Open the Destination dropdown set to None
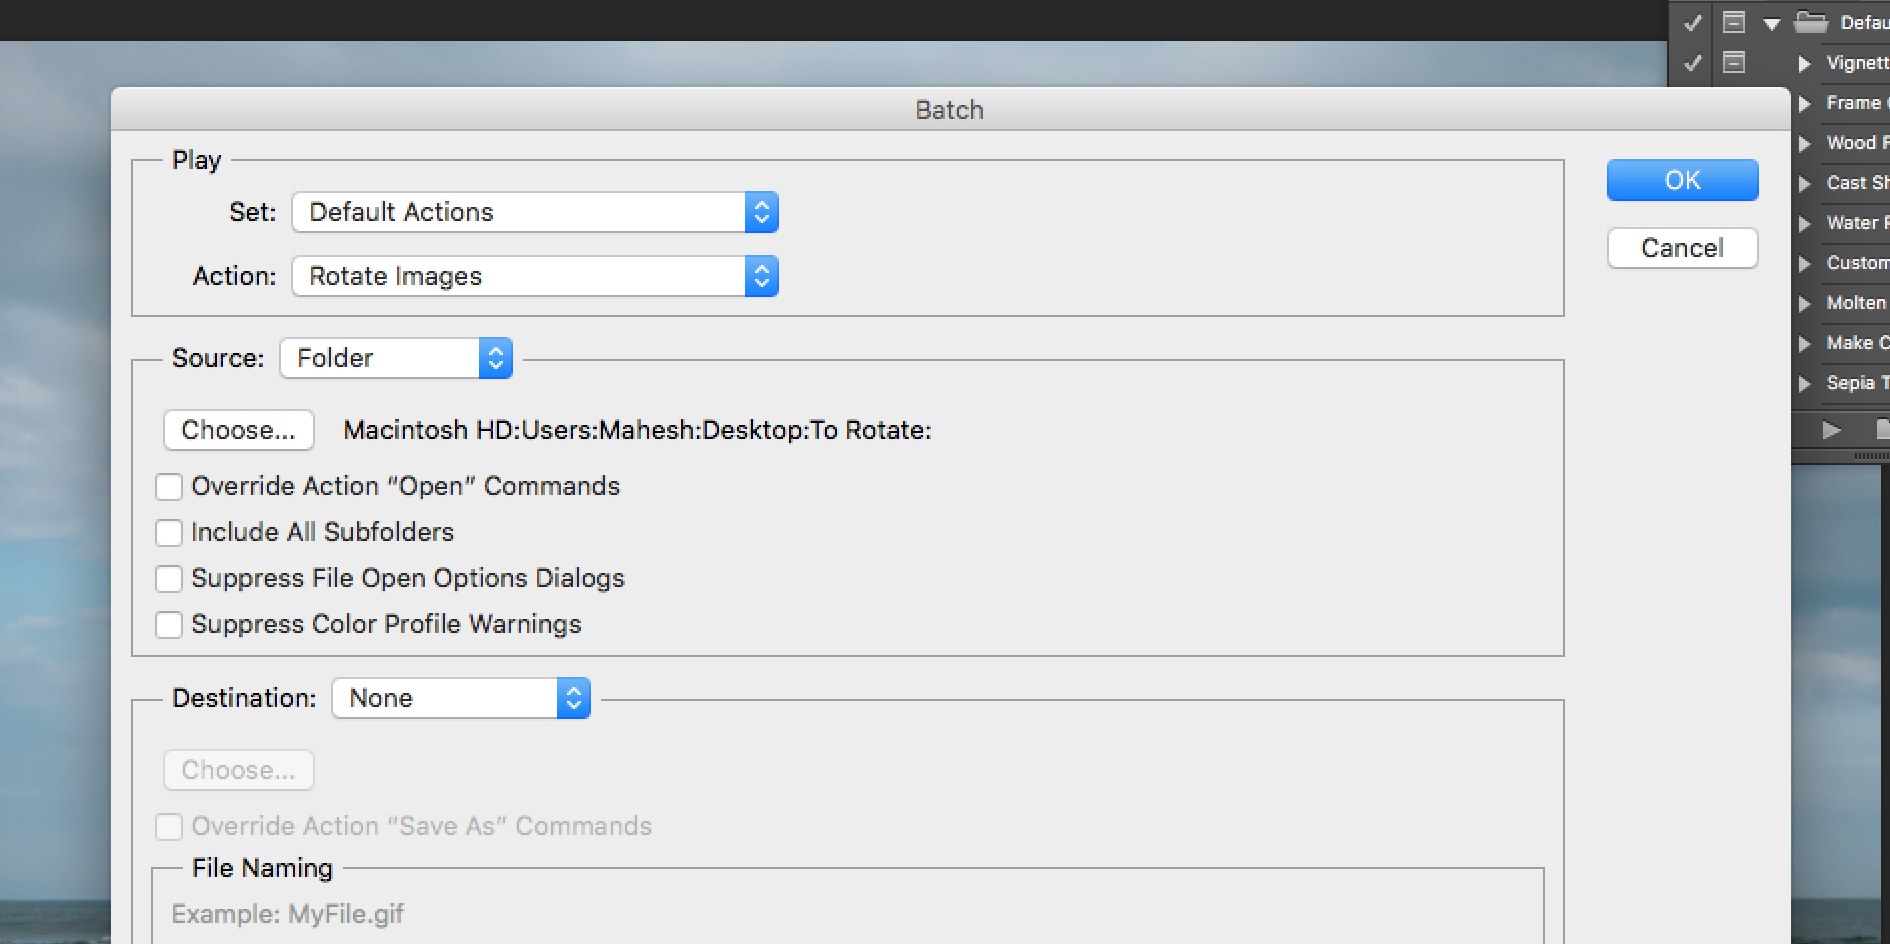Screen dimensions: 1890x944 [x=461, y=698]
